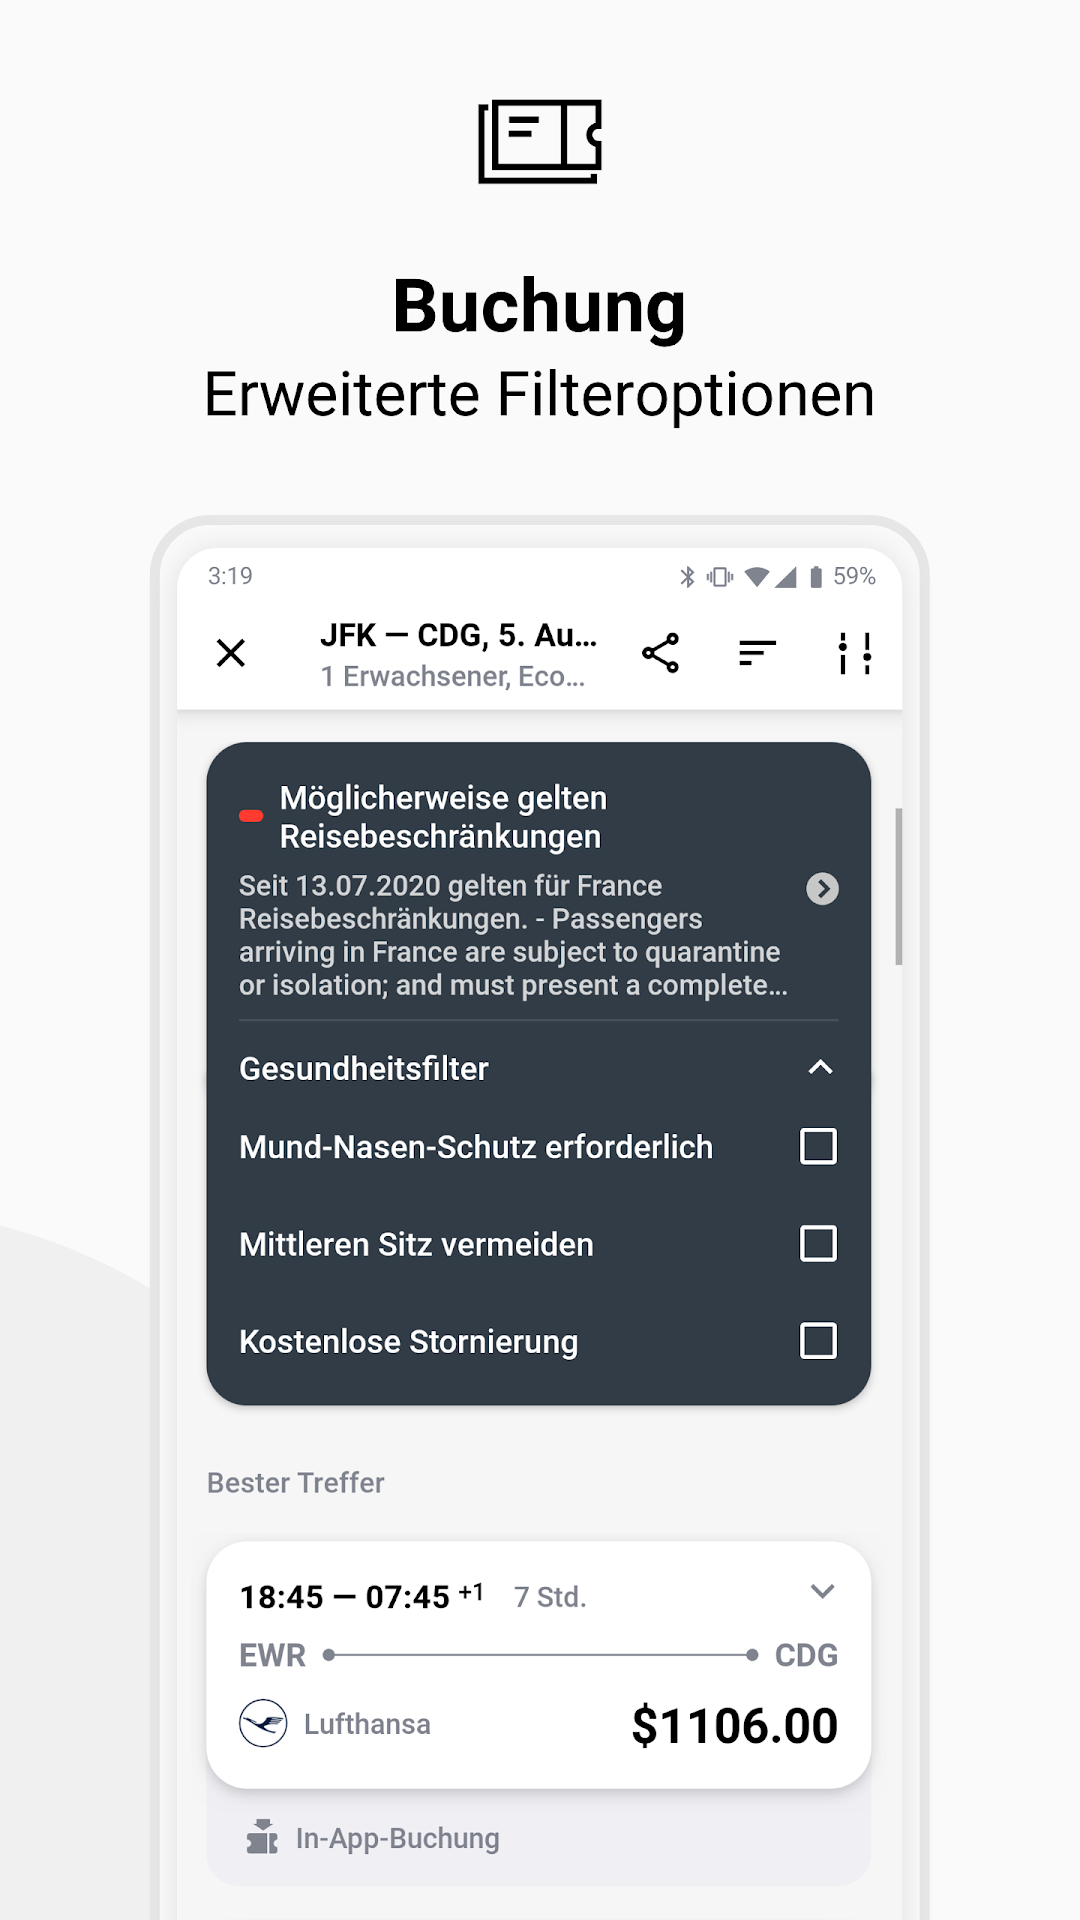Tap the battery icon in status bar
This screenshot has height=1920, width=1080.
tap(816, 576)
